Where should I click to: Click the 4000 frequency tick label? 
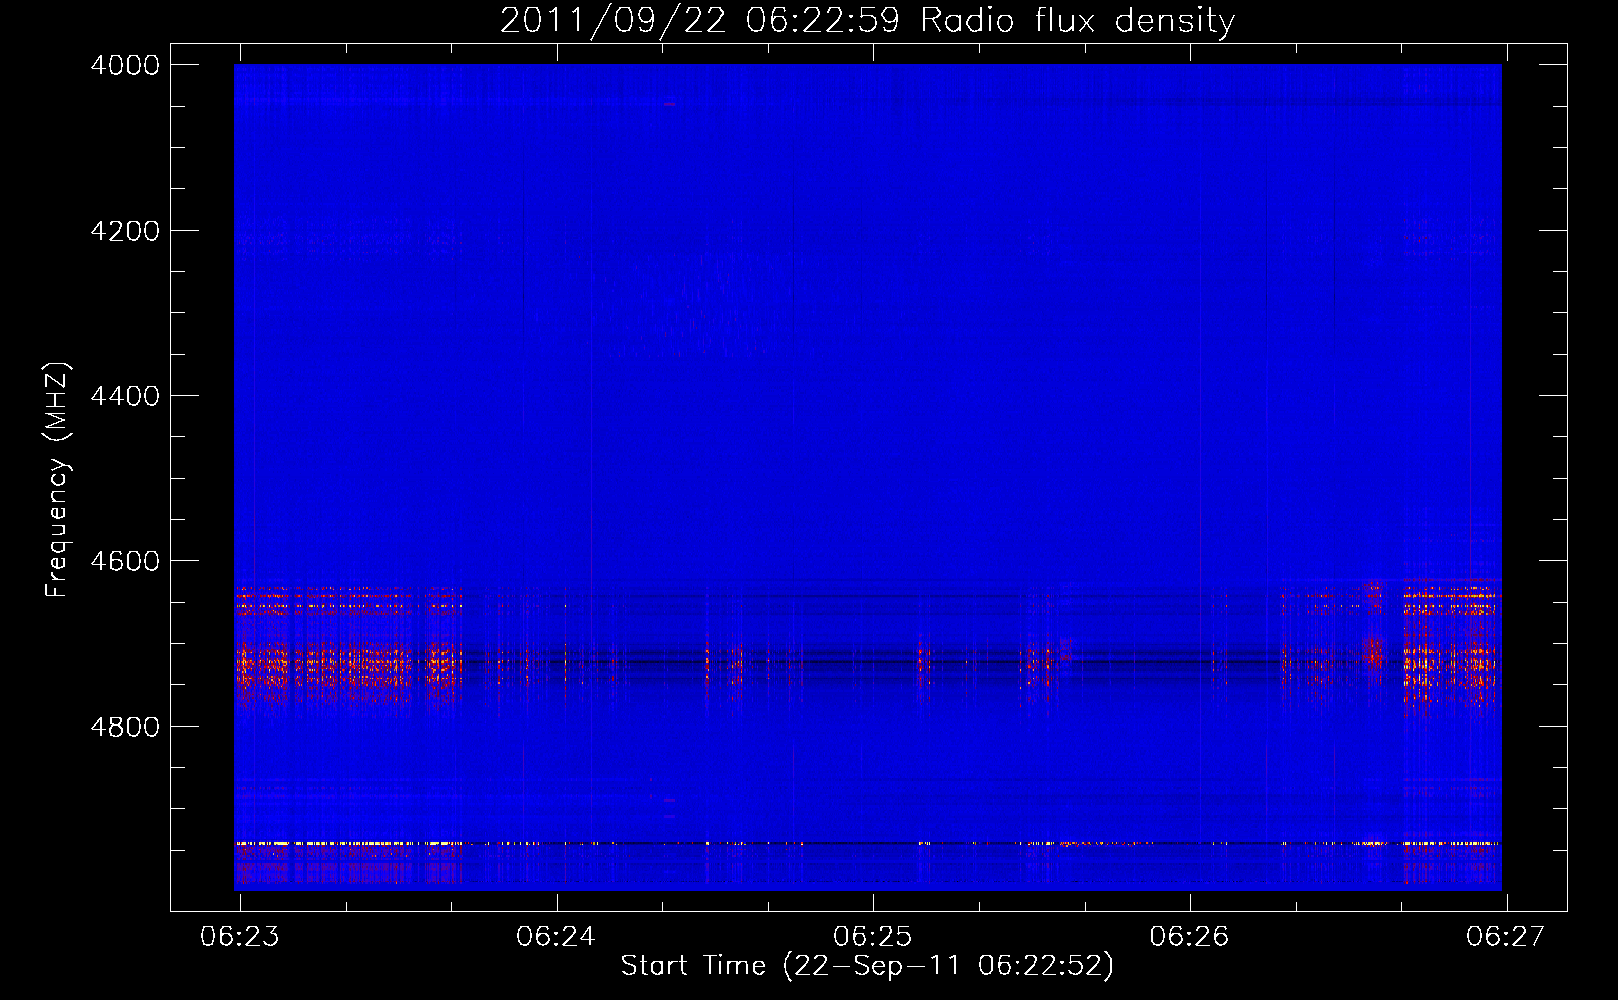click(x=125, y=65)
